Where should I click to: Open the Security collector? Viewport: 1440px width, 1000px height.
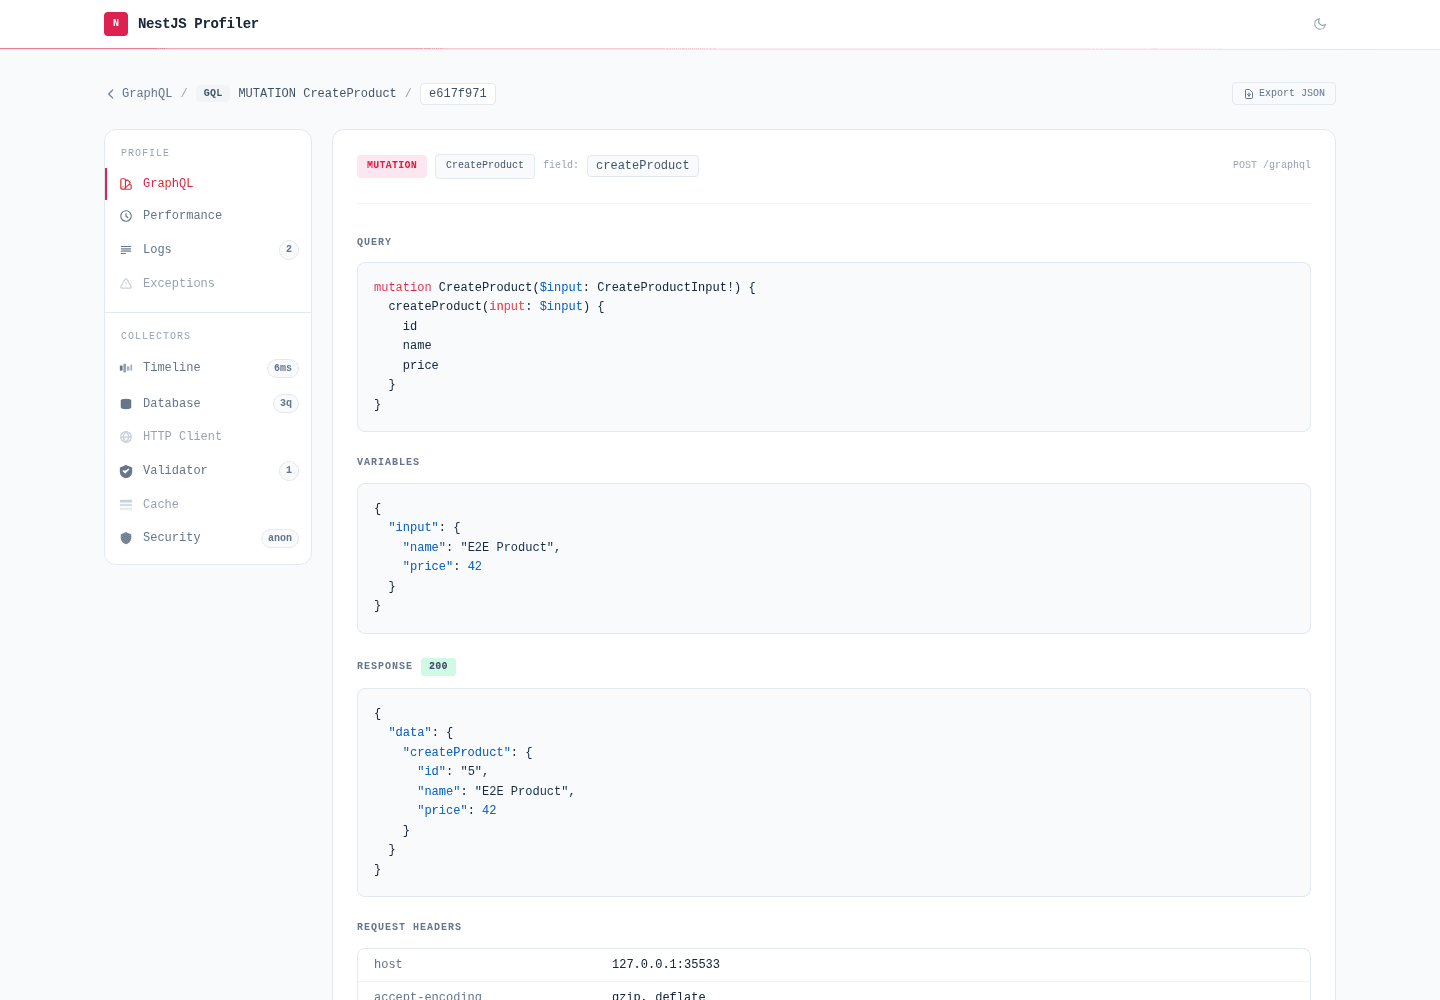coord(208,538)
